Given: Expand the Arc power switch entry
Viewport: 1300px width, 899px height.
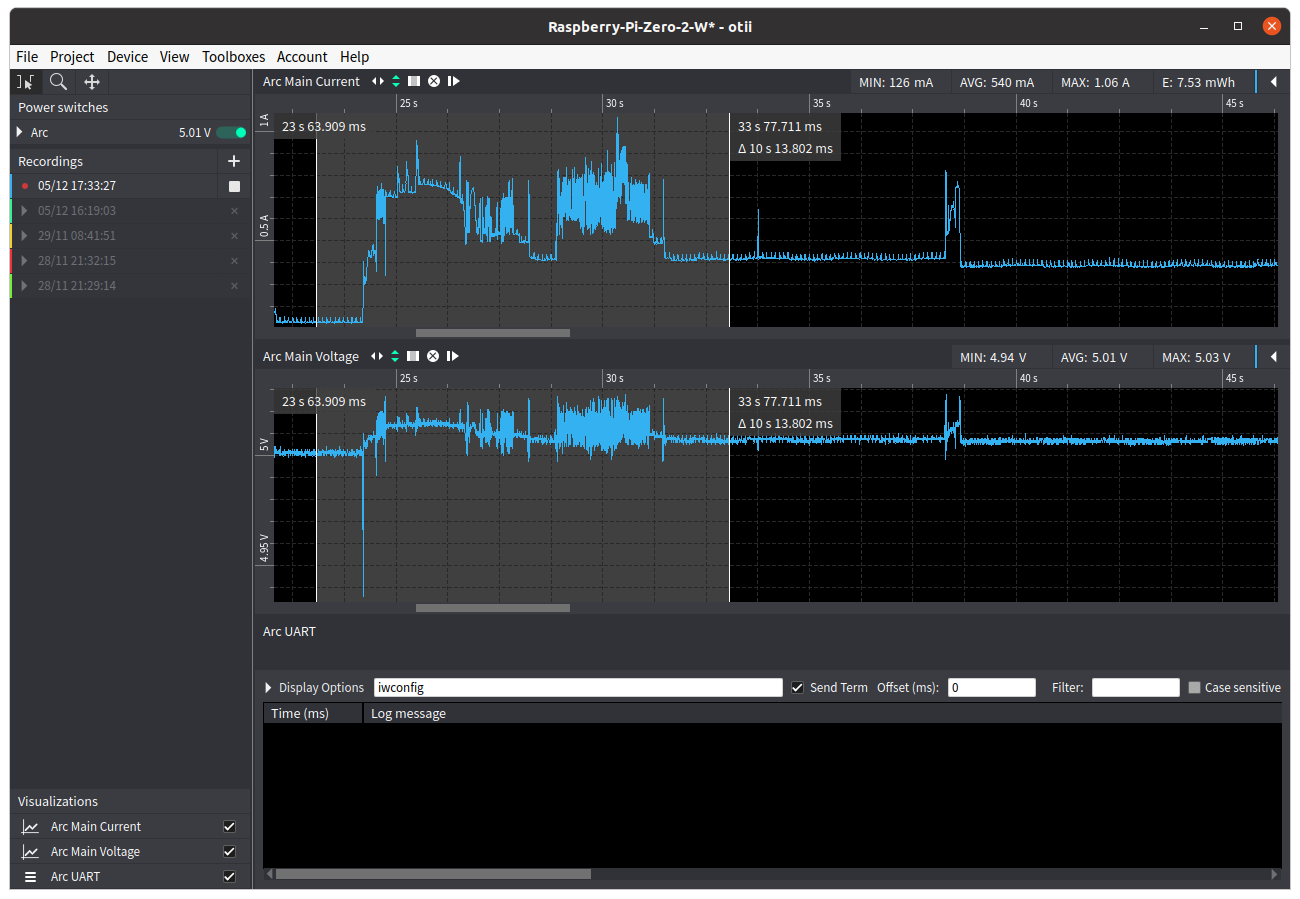Looking at the screenshot, I should pos(20,132).
